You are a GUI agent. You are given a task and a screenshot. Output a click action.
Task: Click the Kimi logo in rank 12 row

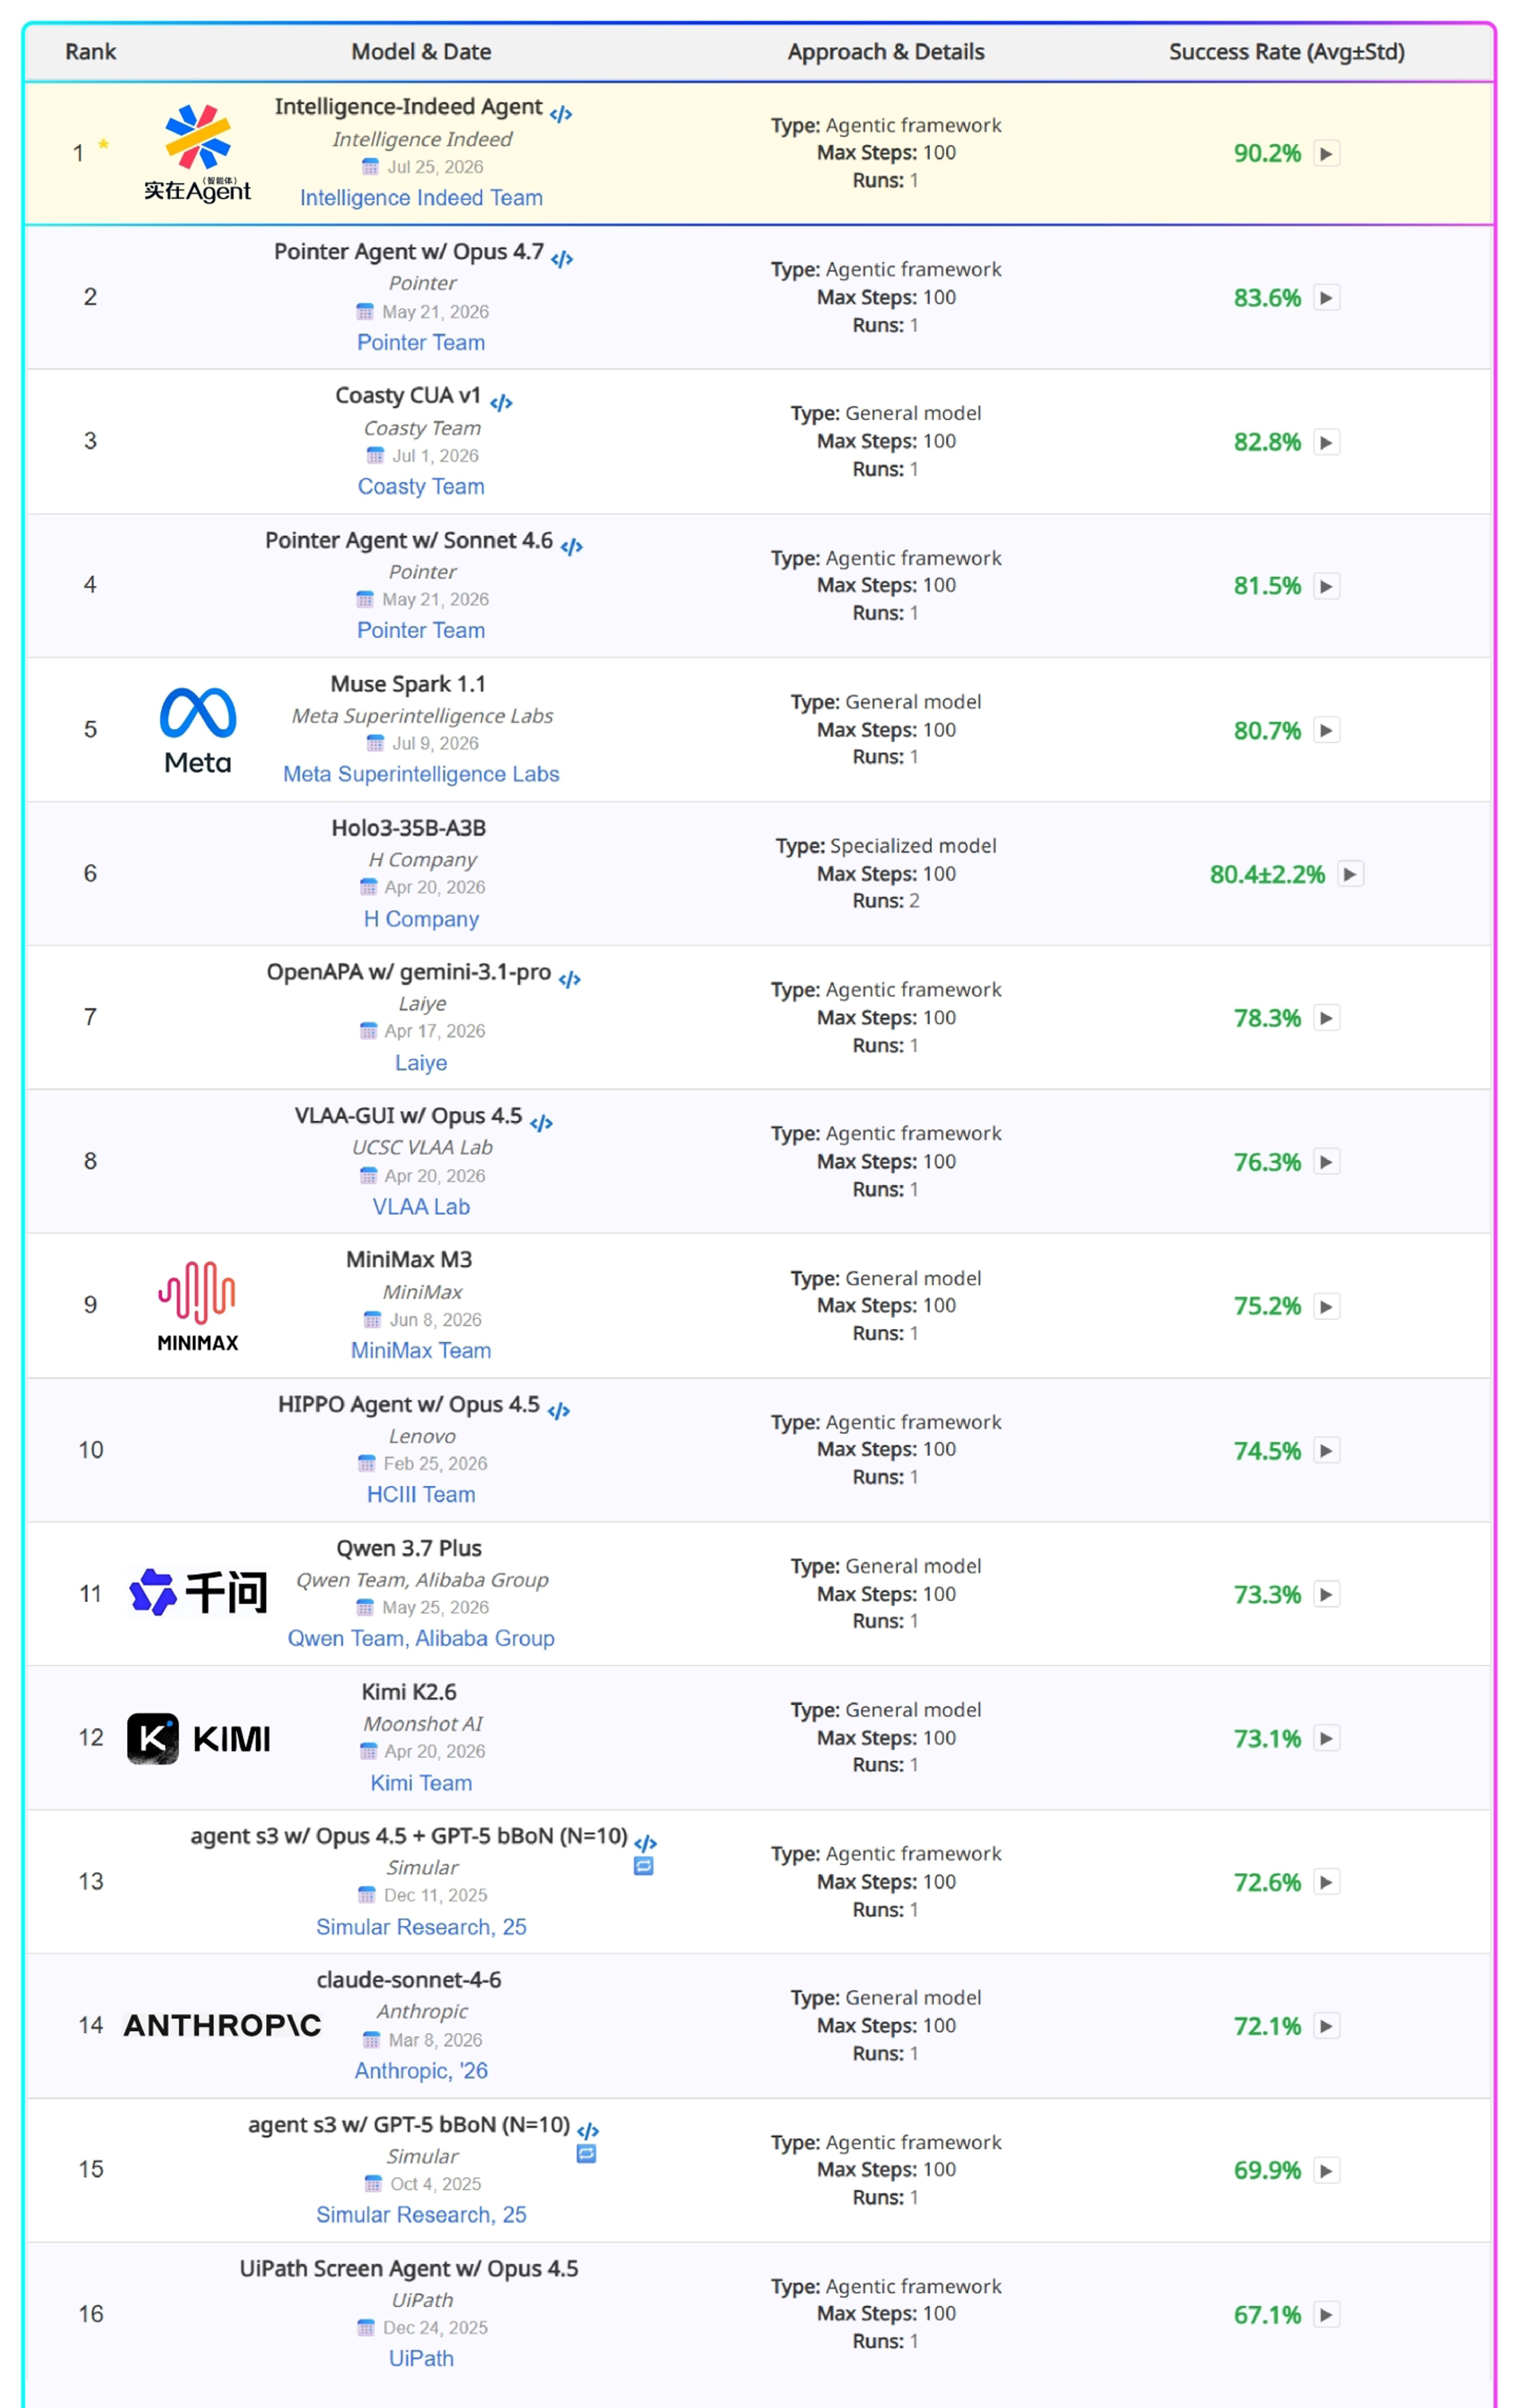click(x=198, y=1738)
